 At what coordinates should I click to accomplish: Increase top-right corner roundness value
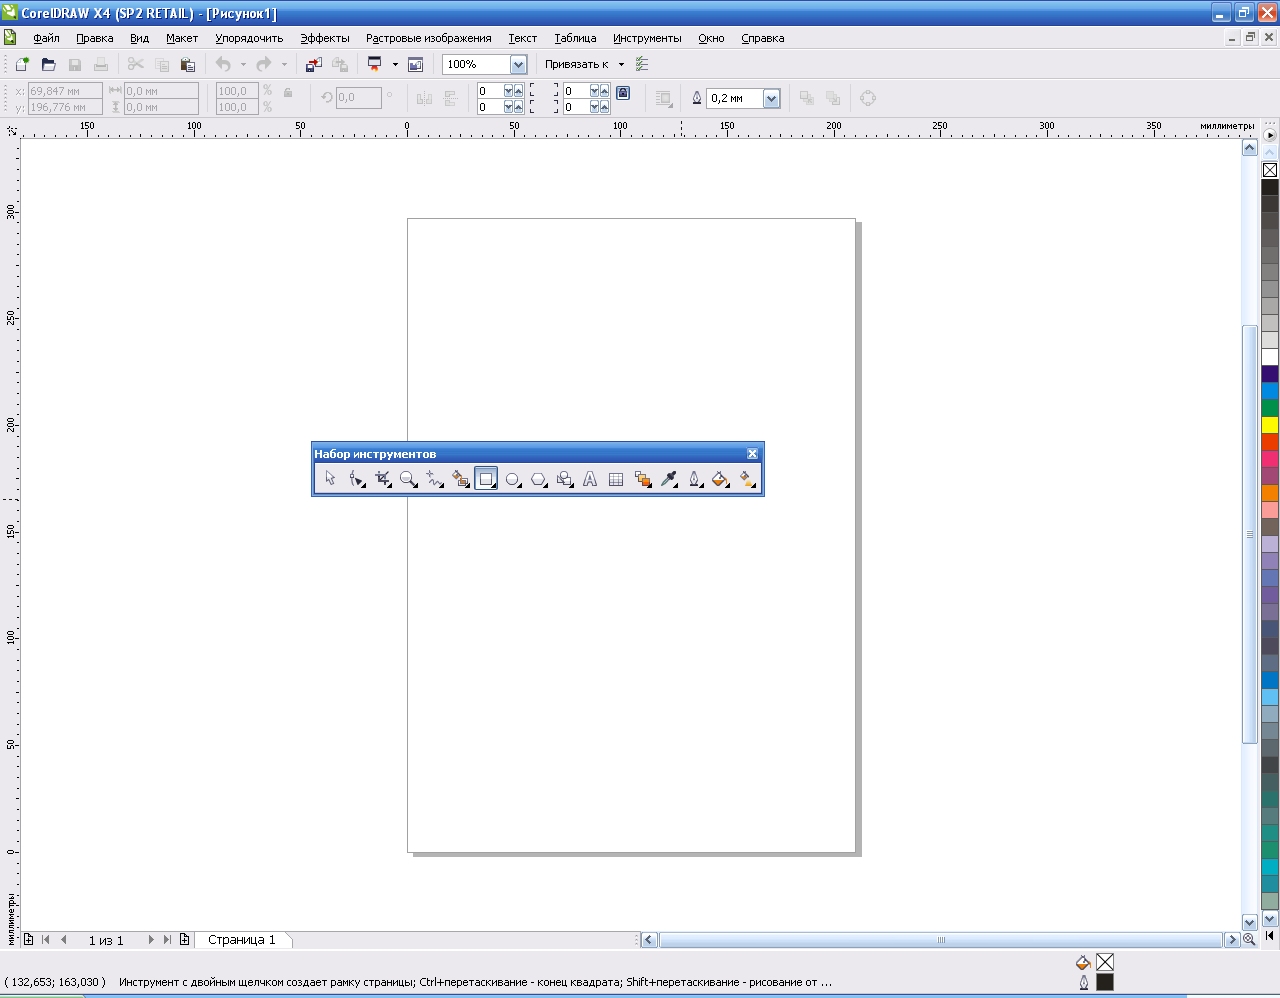[x=604, y=91]
